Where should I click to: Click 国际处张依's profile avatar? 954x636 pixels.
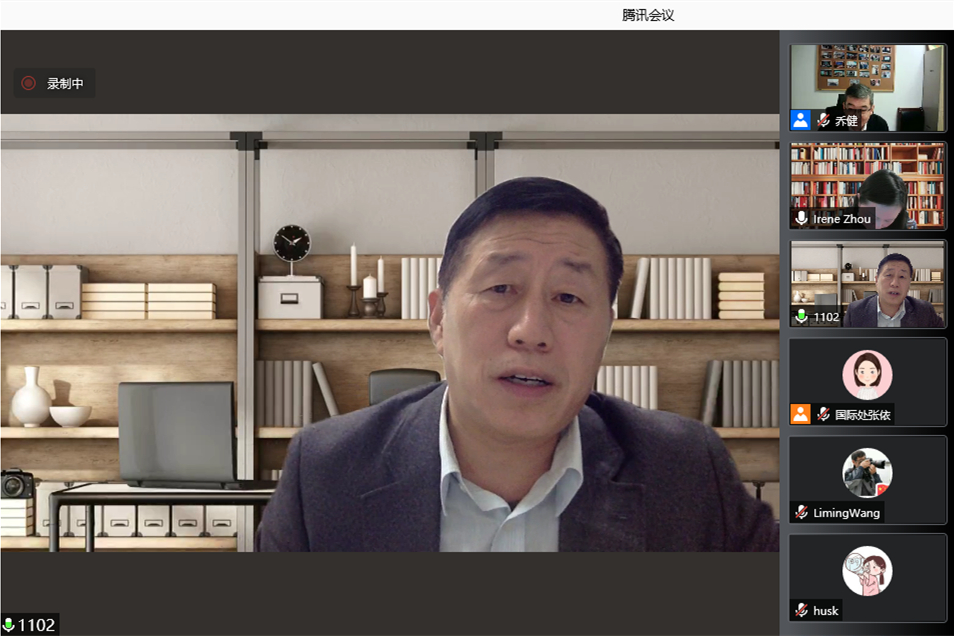pos(867,375)
